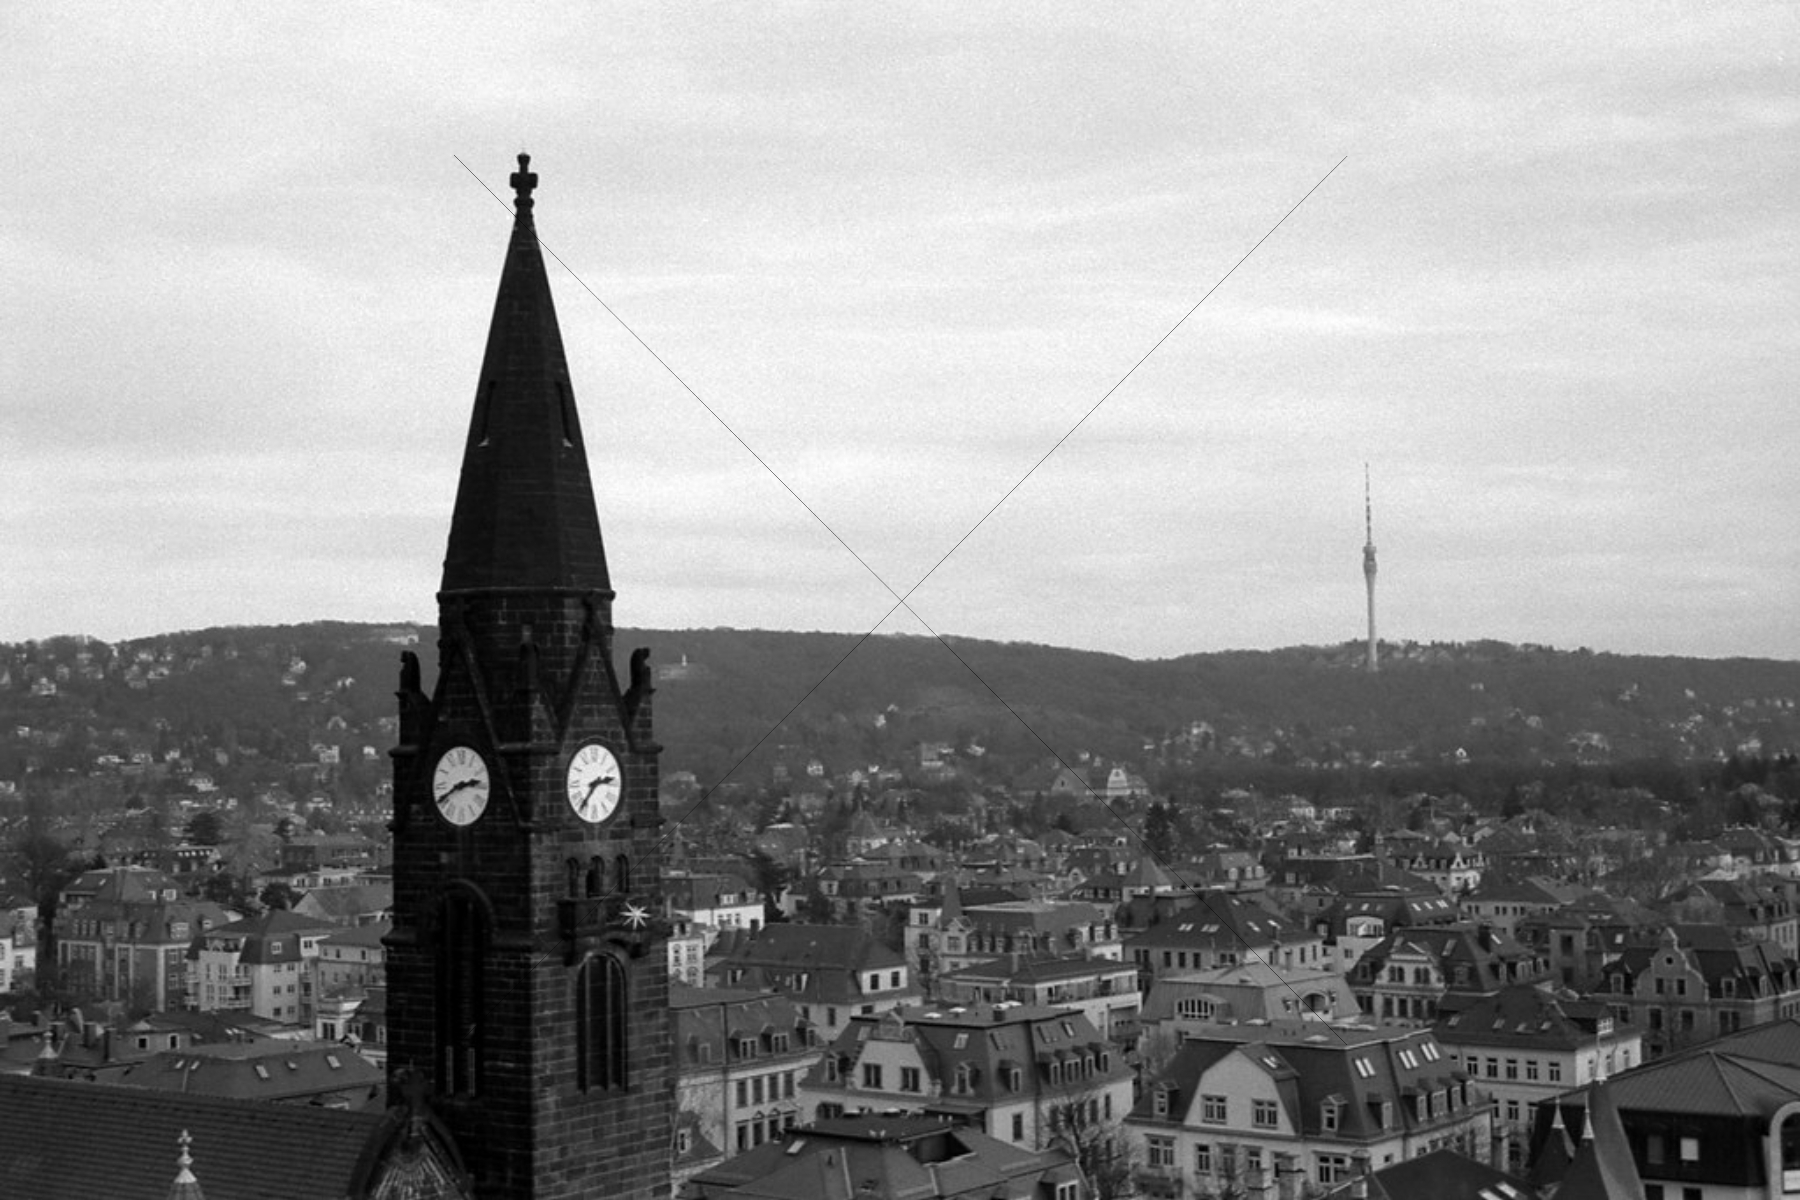The height and width of the screenshot is (1200, 1800).
Task: Click the center intersection of the diagonal lines
Action: [902, 602]
